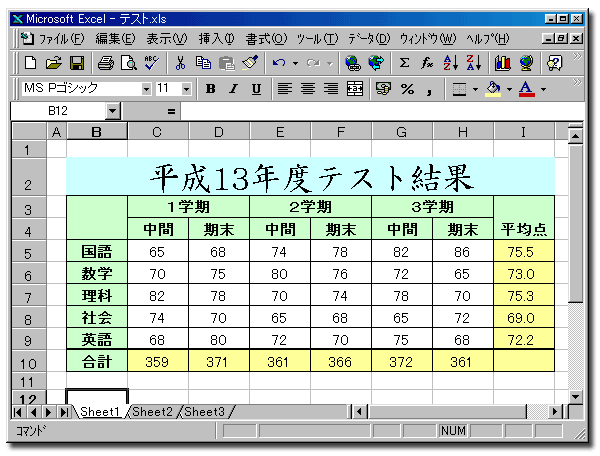This screenshot has width=600, height=456.
Task: Open the 書式(O) menu
Action: (266, 38)
